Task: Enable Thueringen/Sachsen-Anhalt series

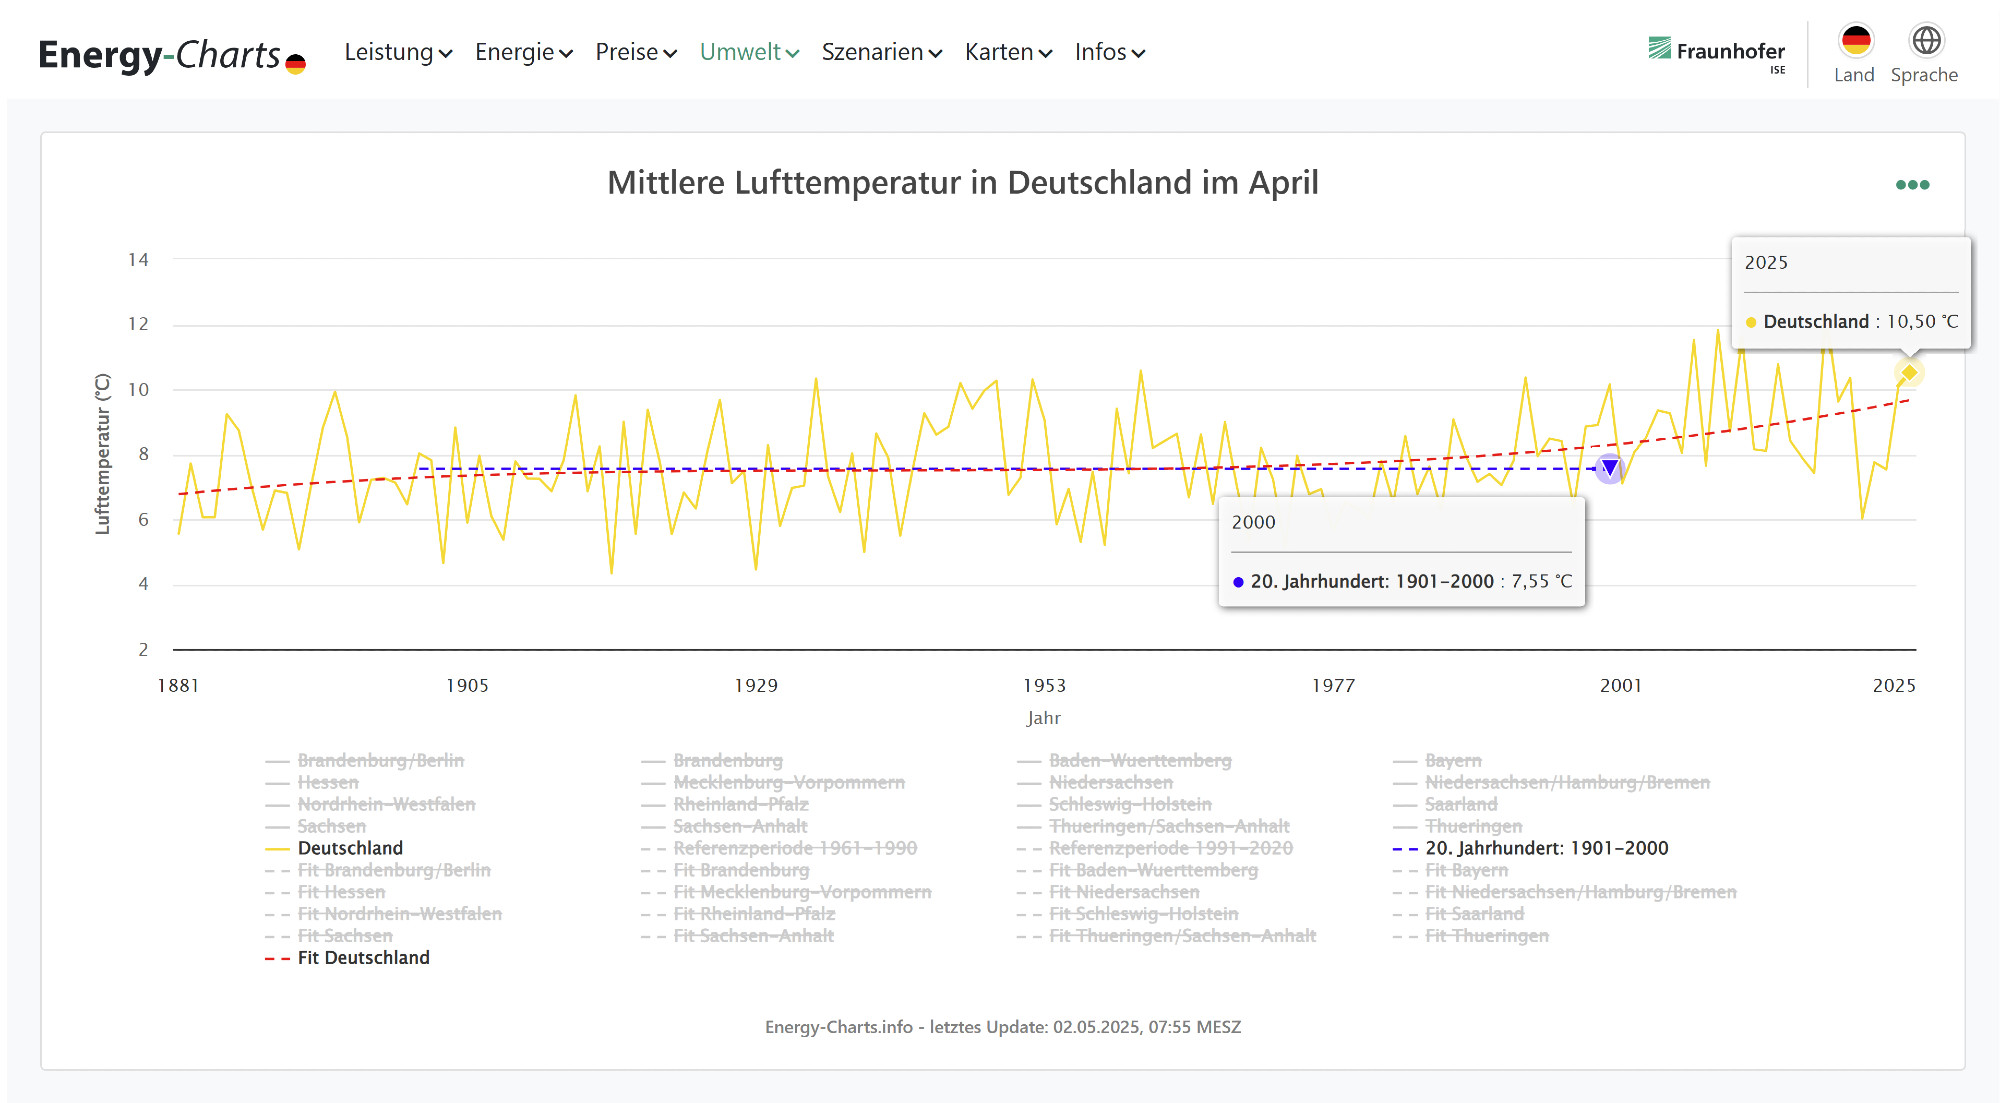Action: [1153, 826]
